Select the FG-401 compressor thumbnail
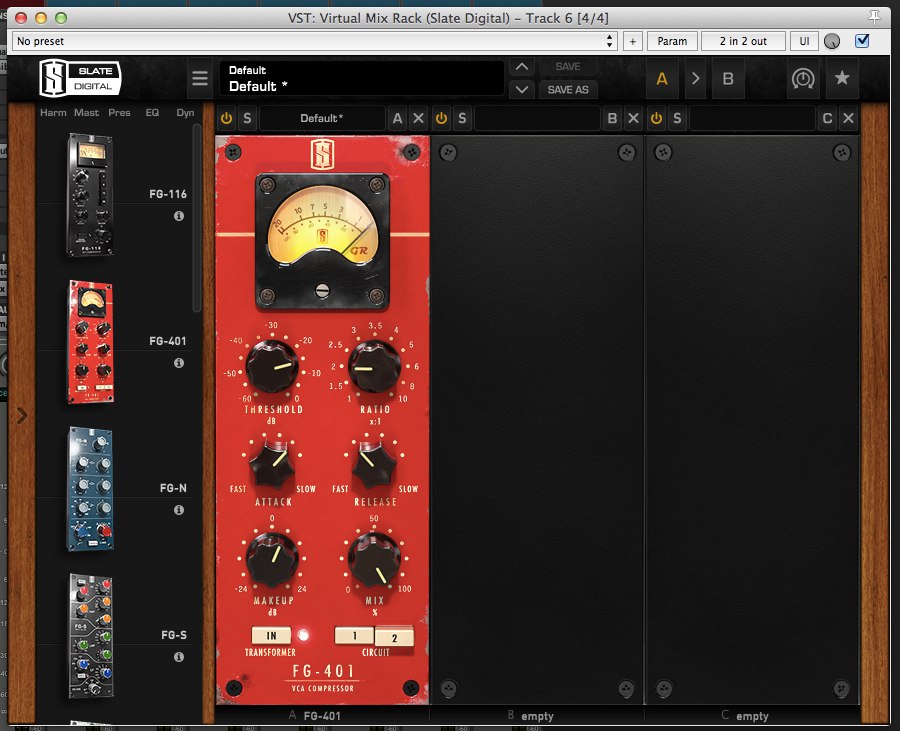Image resolution: width=900 pixels, height=731 pixels. coord(91,341)
